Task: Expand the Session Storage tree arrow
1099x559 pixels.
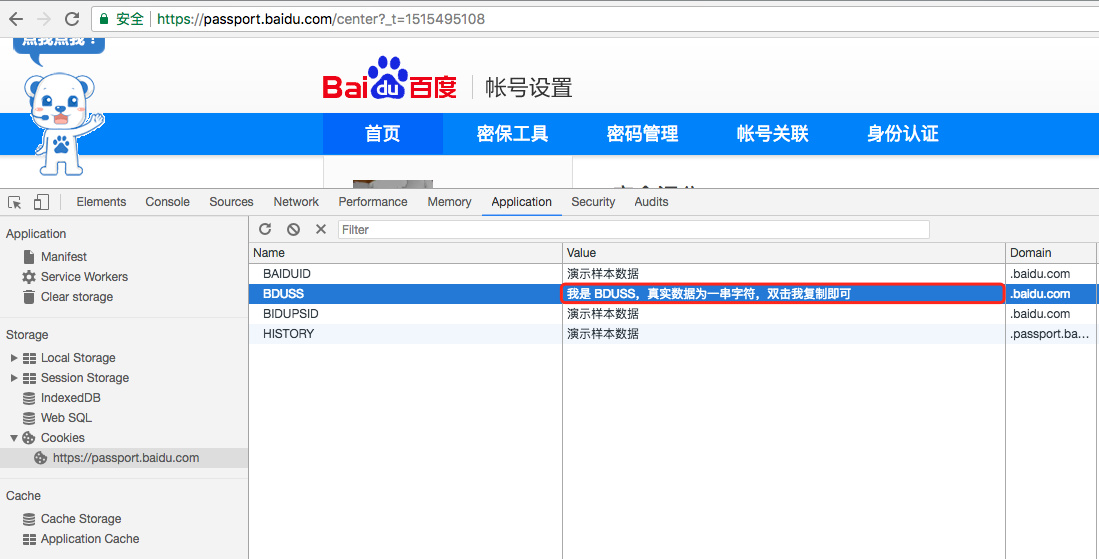Action: tap(13, 378)
